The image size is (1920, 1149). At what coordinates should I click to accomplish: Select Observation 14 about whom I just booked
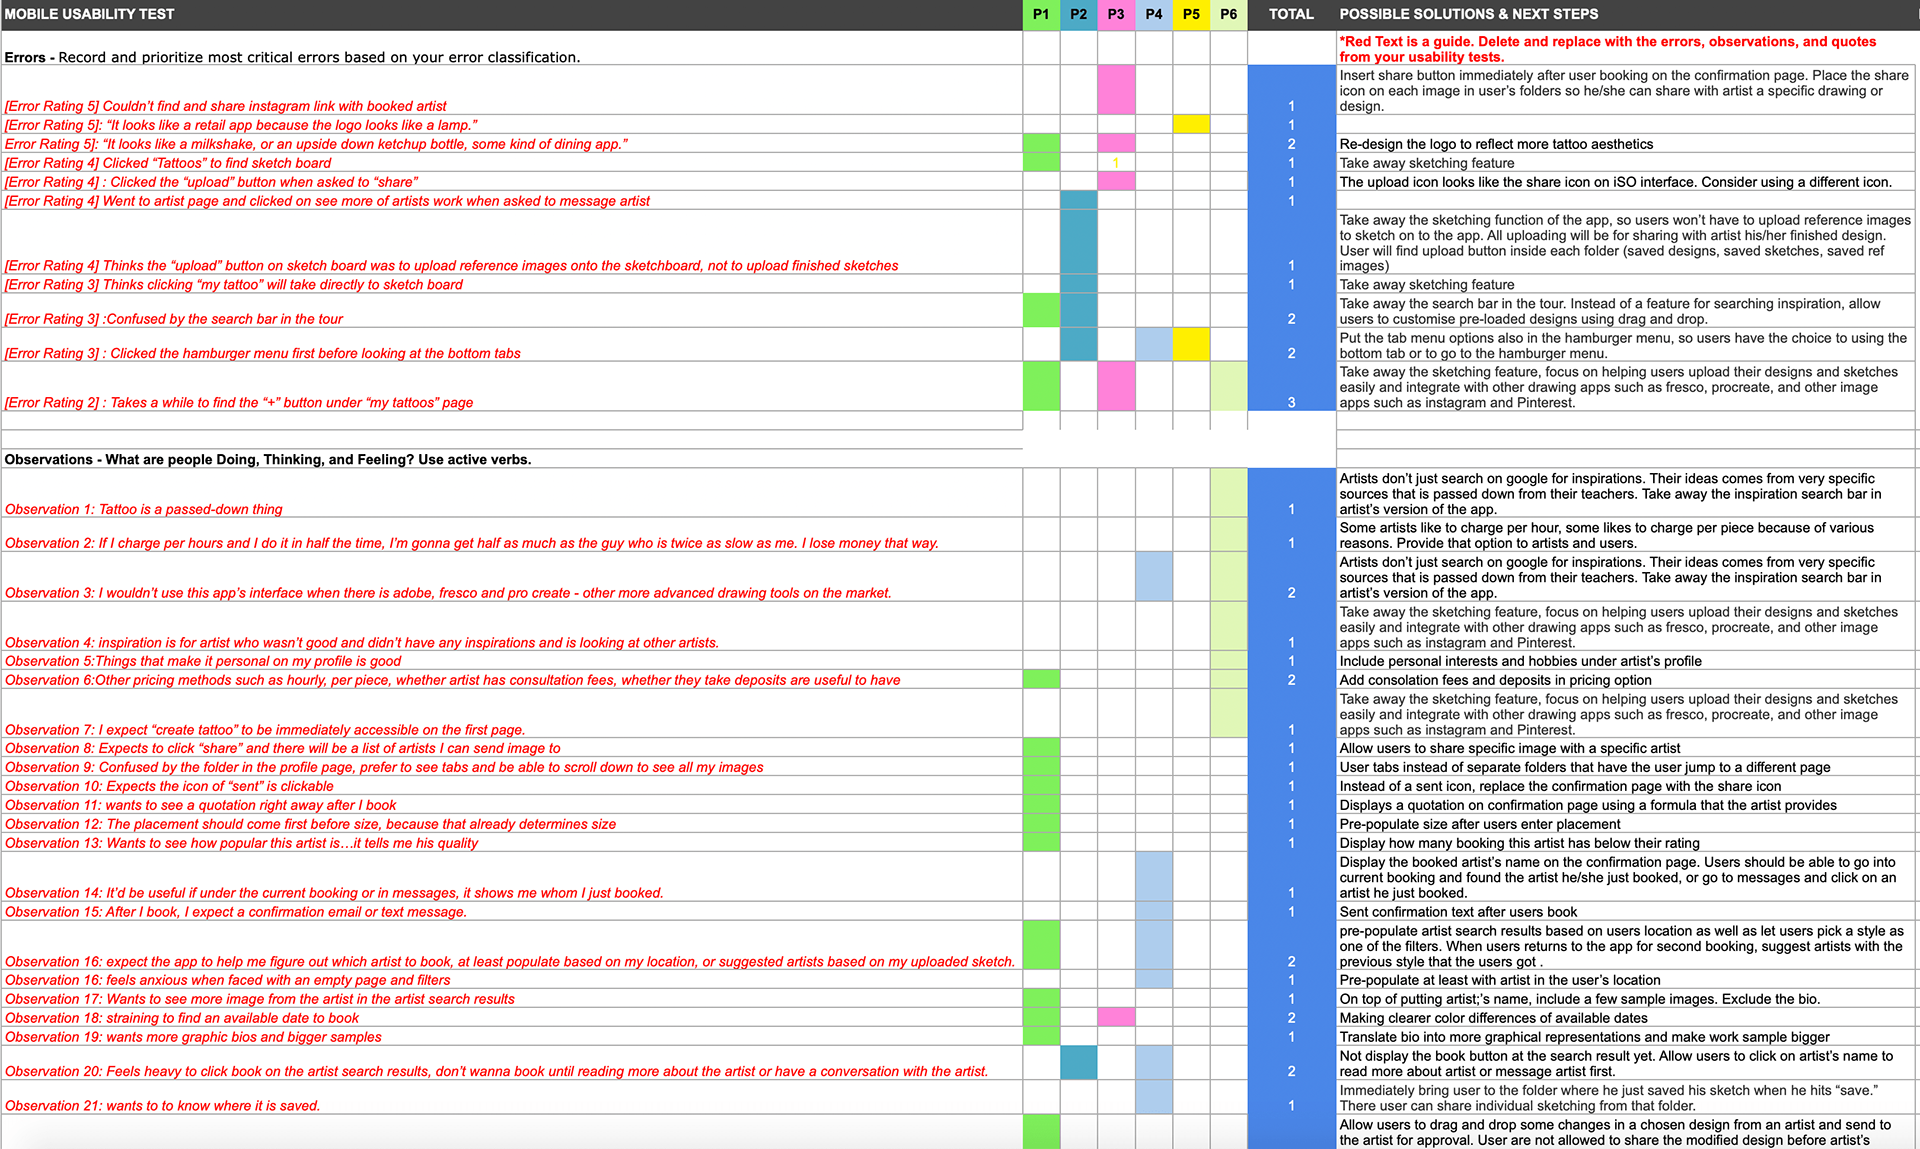(511, 877)
